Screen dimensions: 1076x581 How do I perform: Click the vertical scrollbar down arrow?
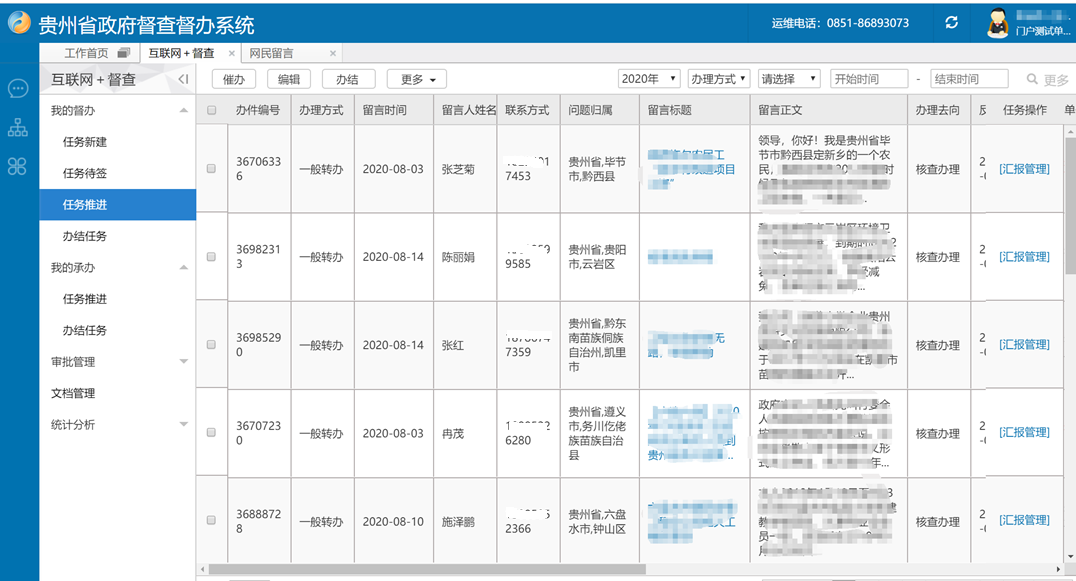[1071, 557]
